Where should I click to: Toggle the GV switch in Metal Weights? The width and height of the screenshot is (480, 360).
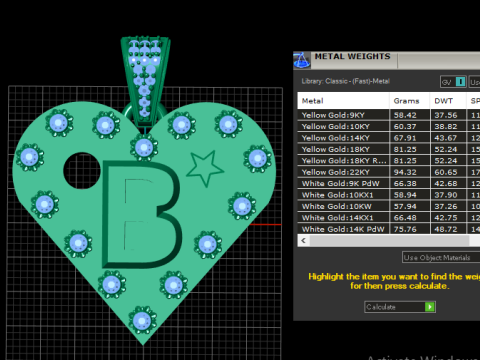[453, 82]
